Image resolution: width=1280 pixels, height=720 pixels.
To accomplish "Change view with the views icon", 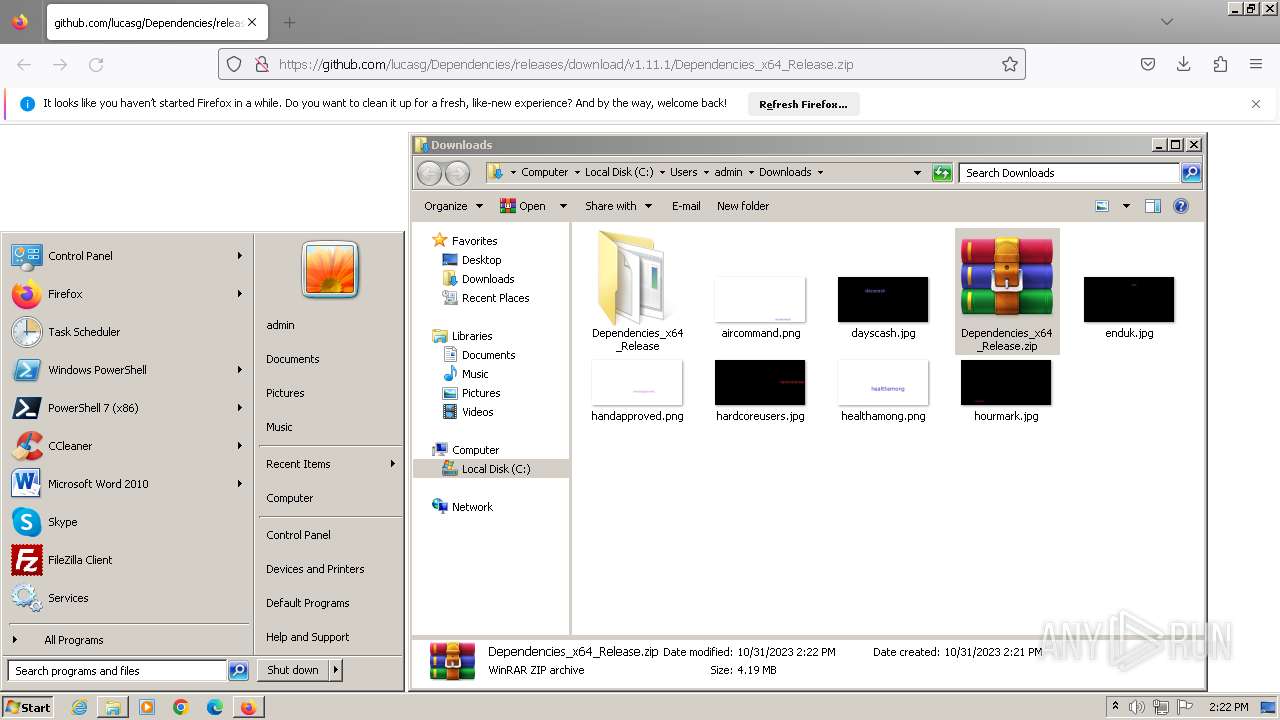I will 1102,206.
